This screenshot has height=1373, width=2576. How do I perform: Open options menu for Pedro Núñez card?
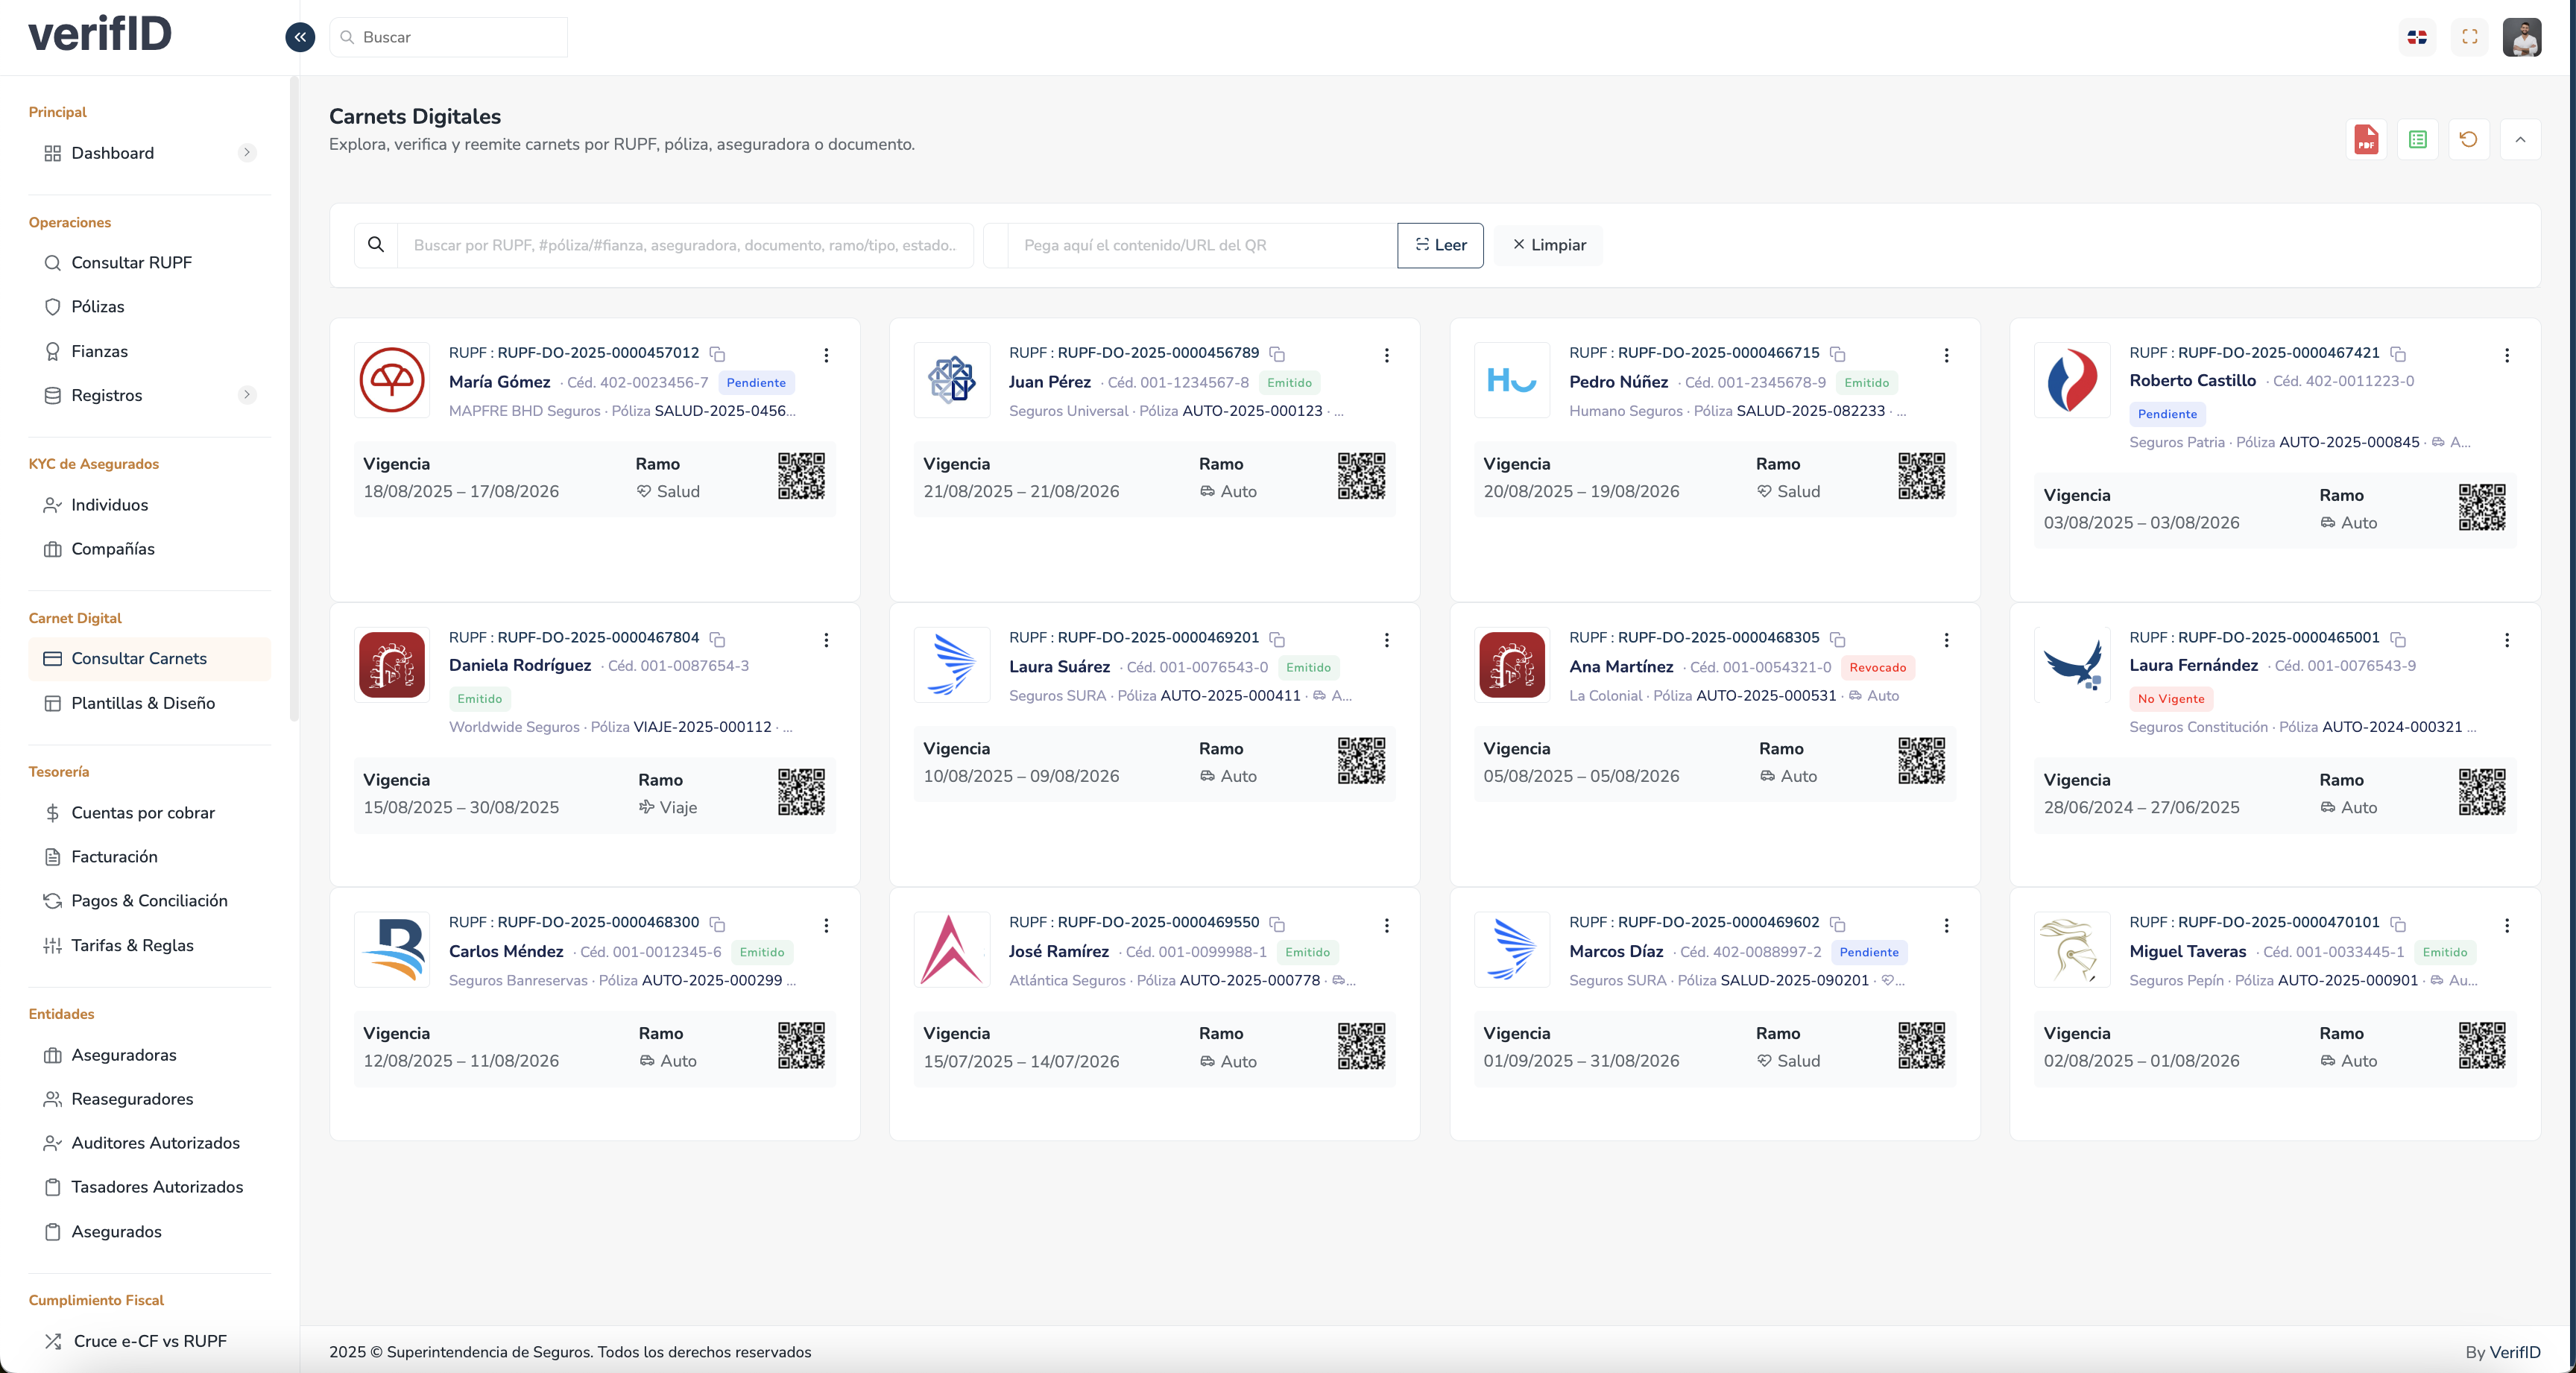pyautogui.click(x=1946, y=355)
